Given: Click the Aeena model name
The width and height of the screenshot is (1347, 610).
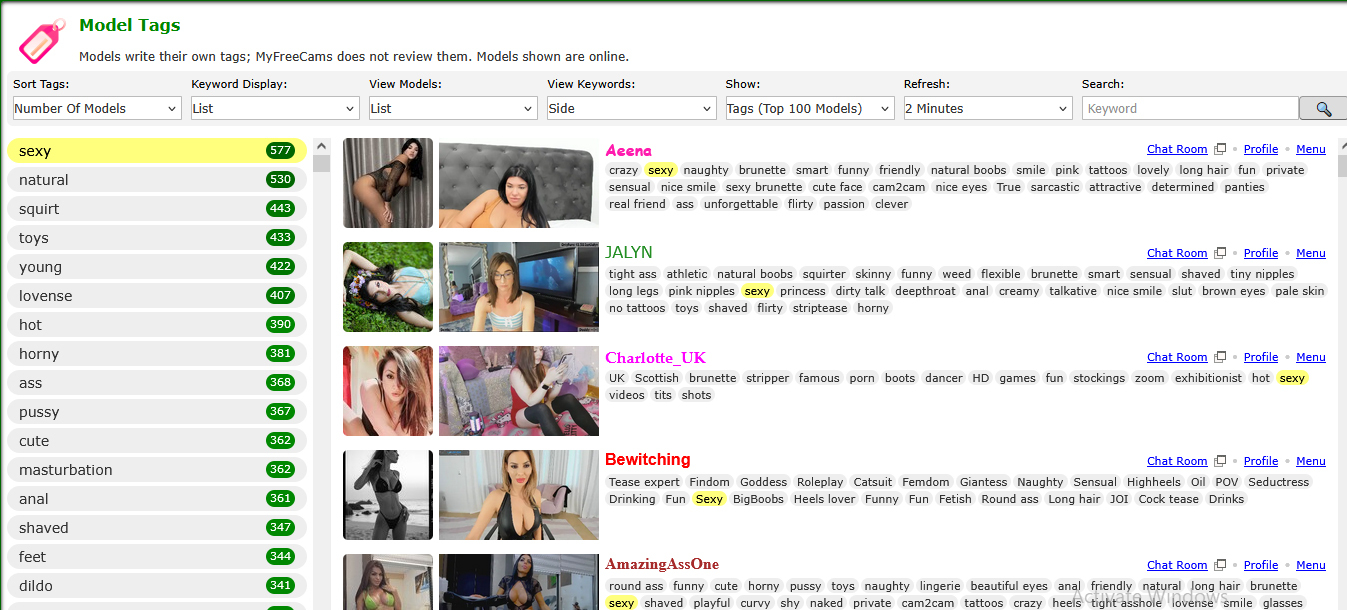Looking at the screenshot, I should tap(628, 151).
